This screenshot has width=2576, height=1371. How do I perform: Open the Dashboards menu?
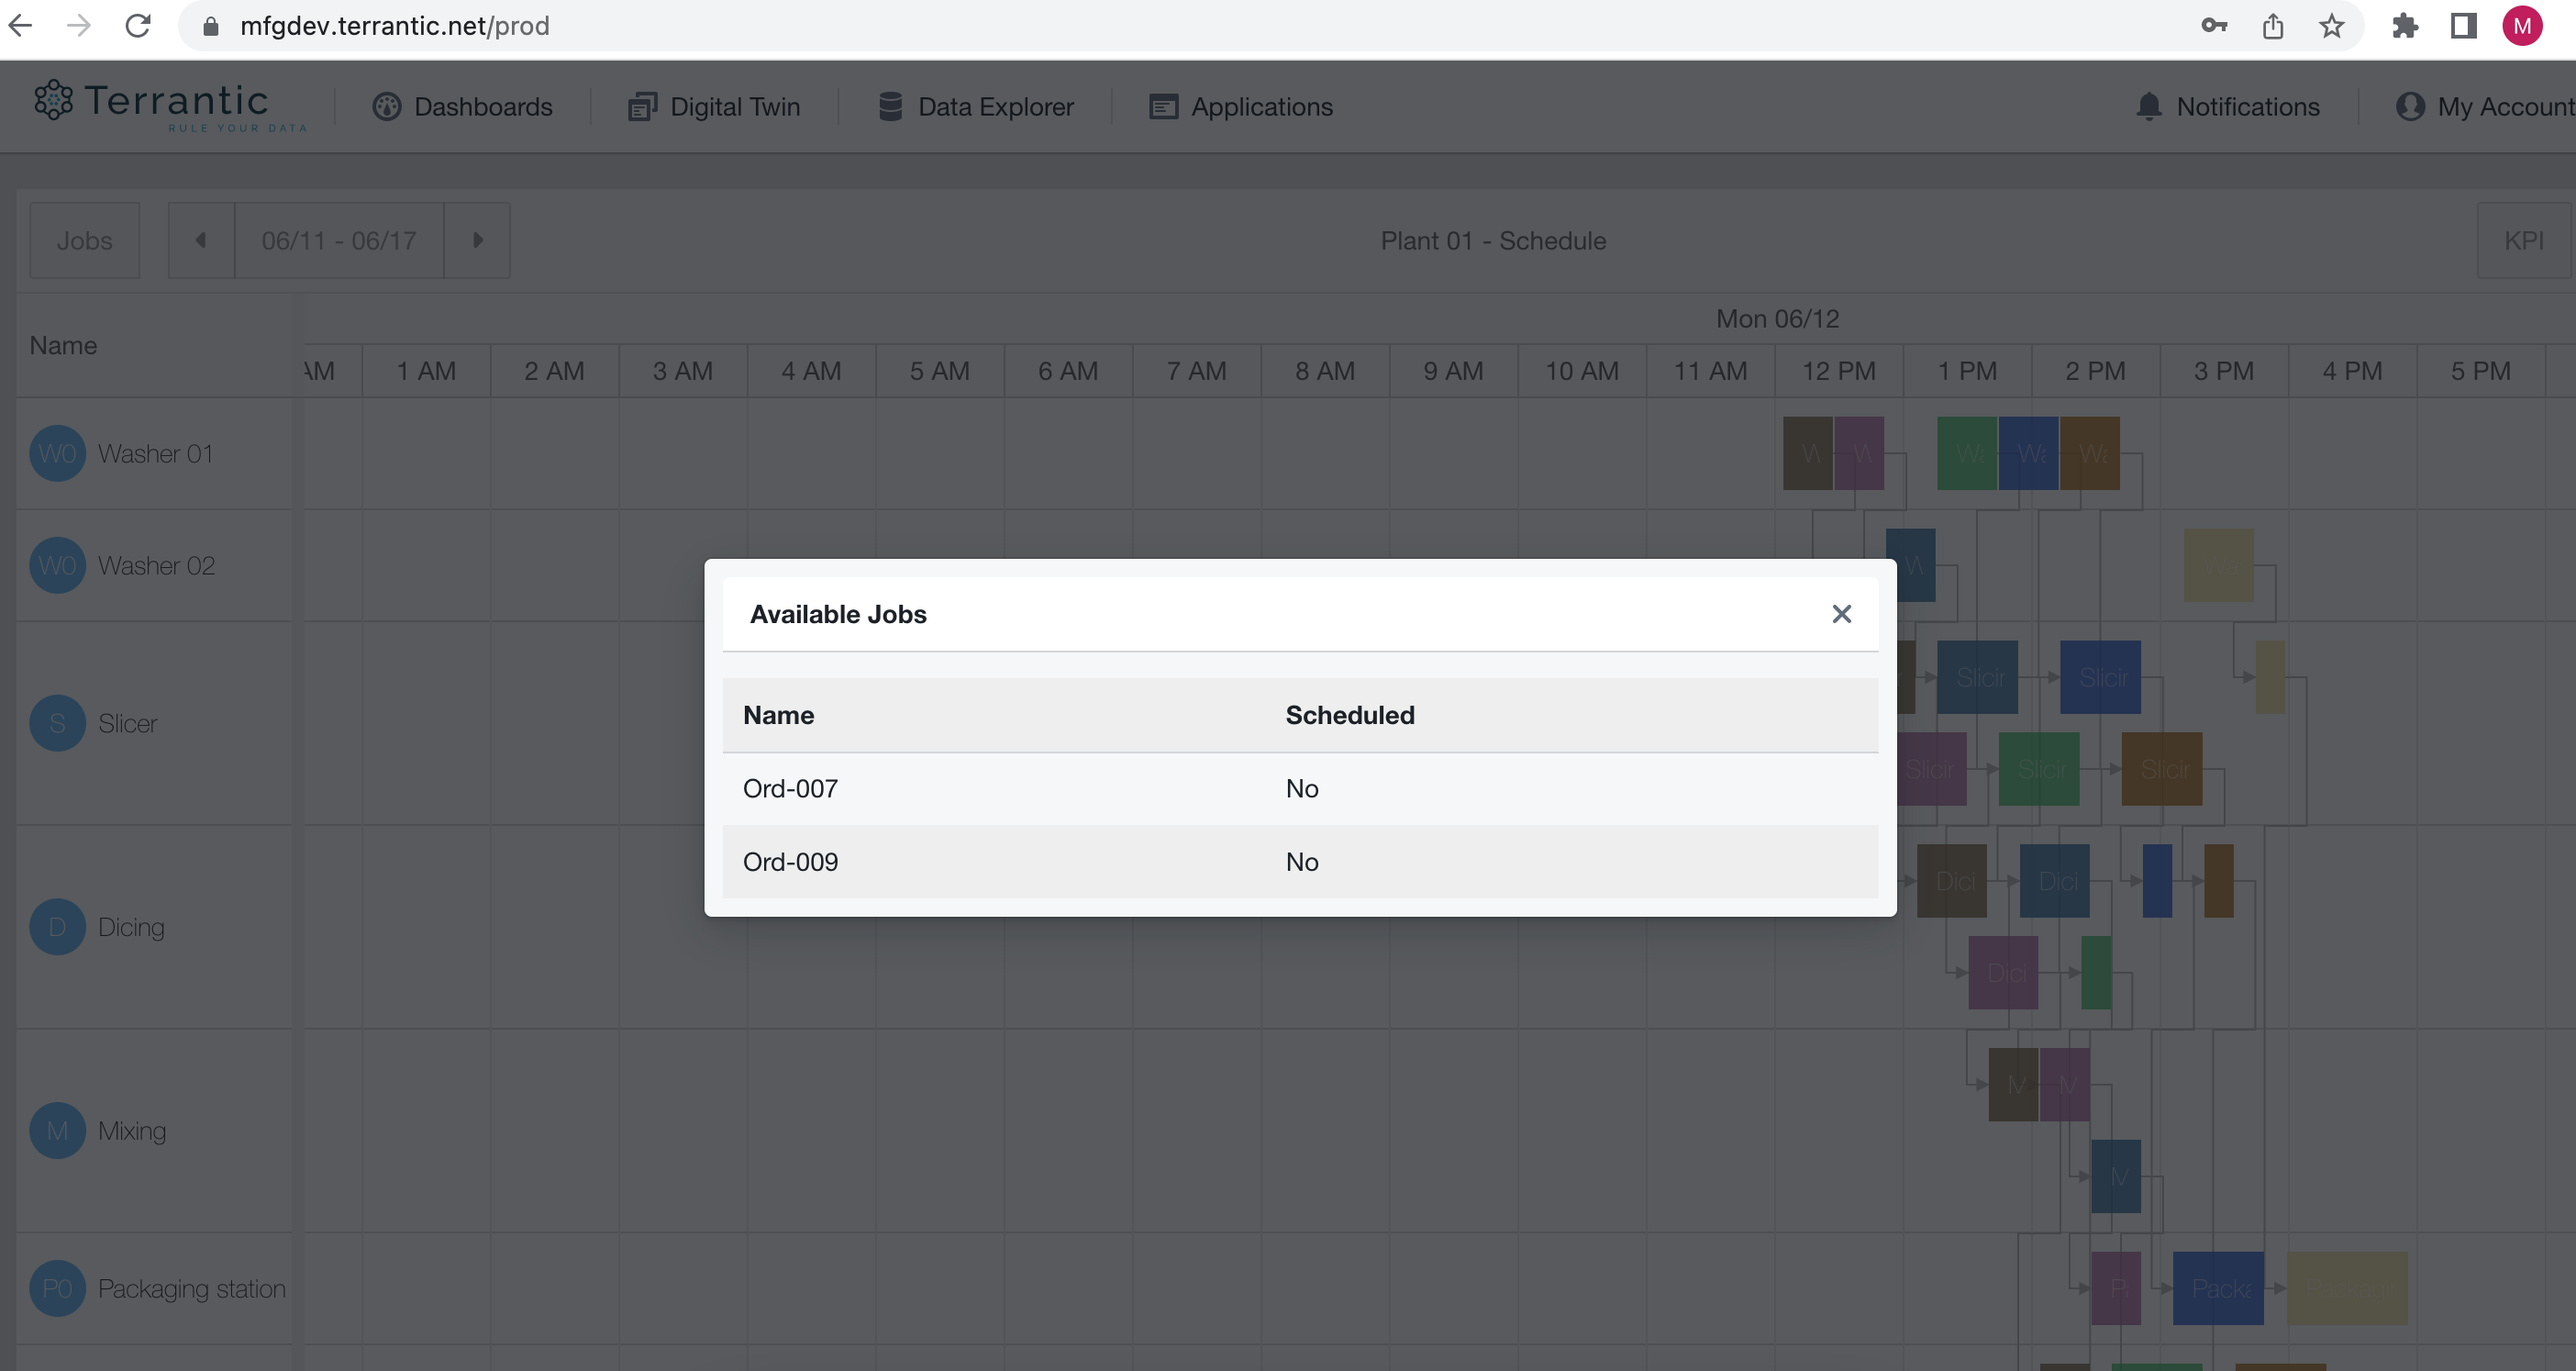tap(462, 107)
